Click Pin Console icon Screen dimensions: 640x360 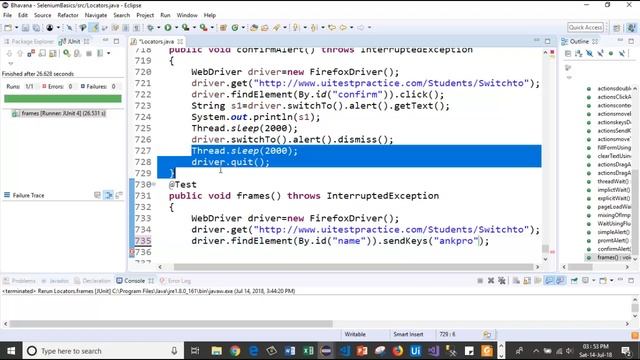point(574,281)
